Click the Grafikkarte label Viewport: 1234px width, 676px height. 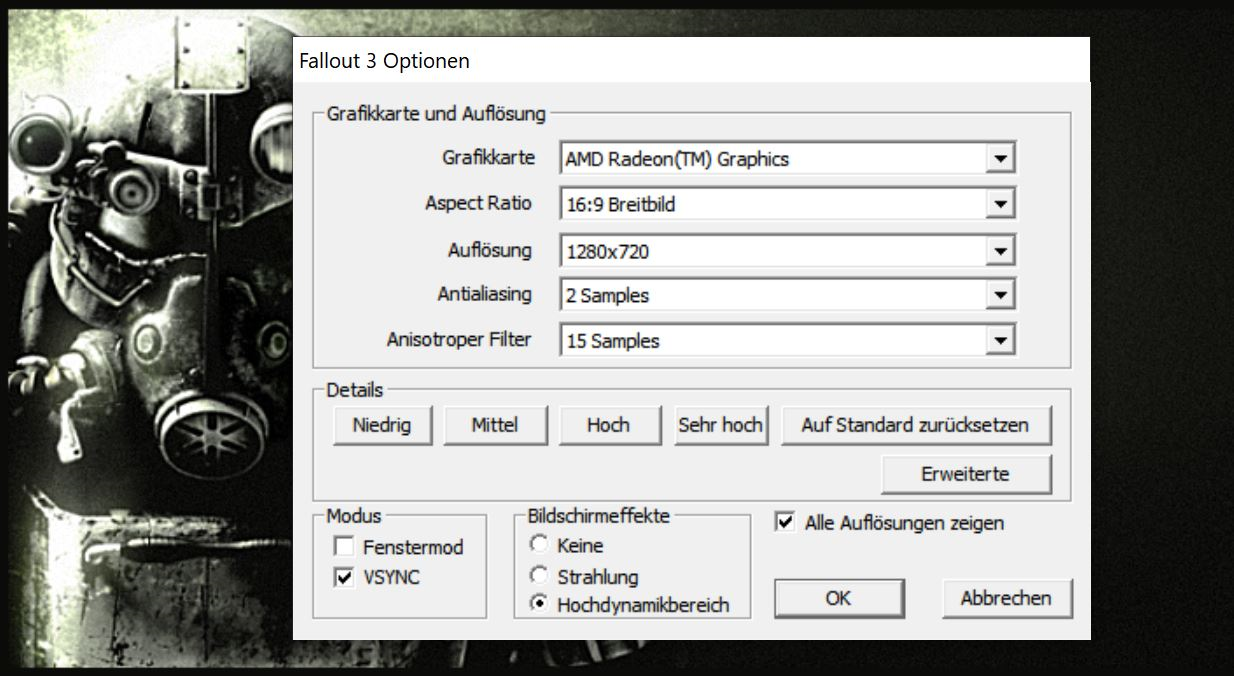[488, 158]
